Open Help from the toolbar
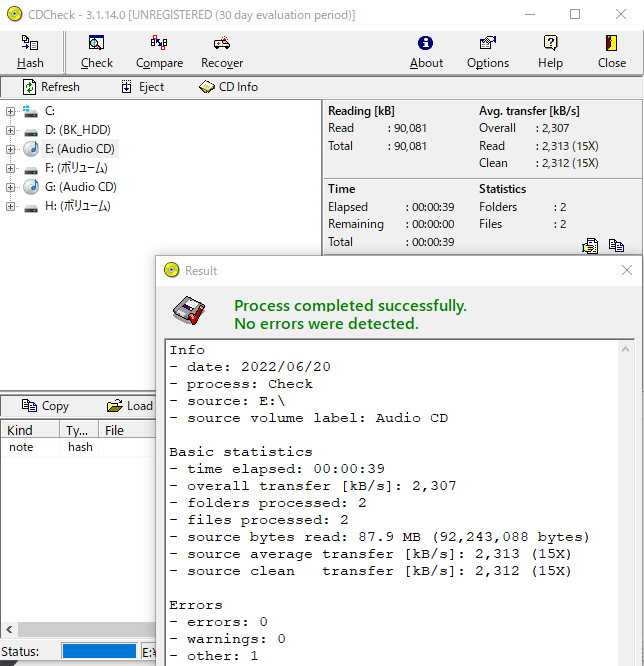 (x=550, y=44)
